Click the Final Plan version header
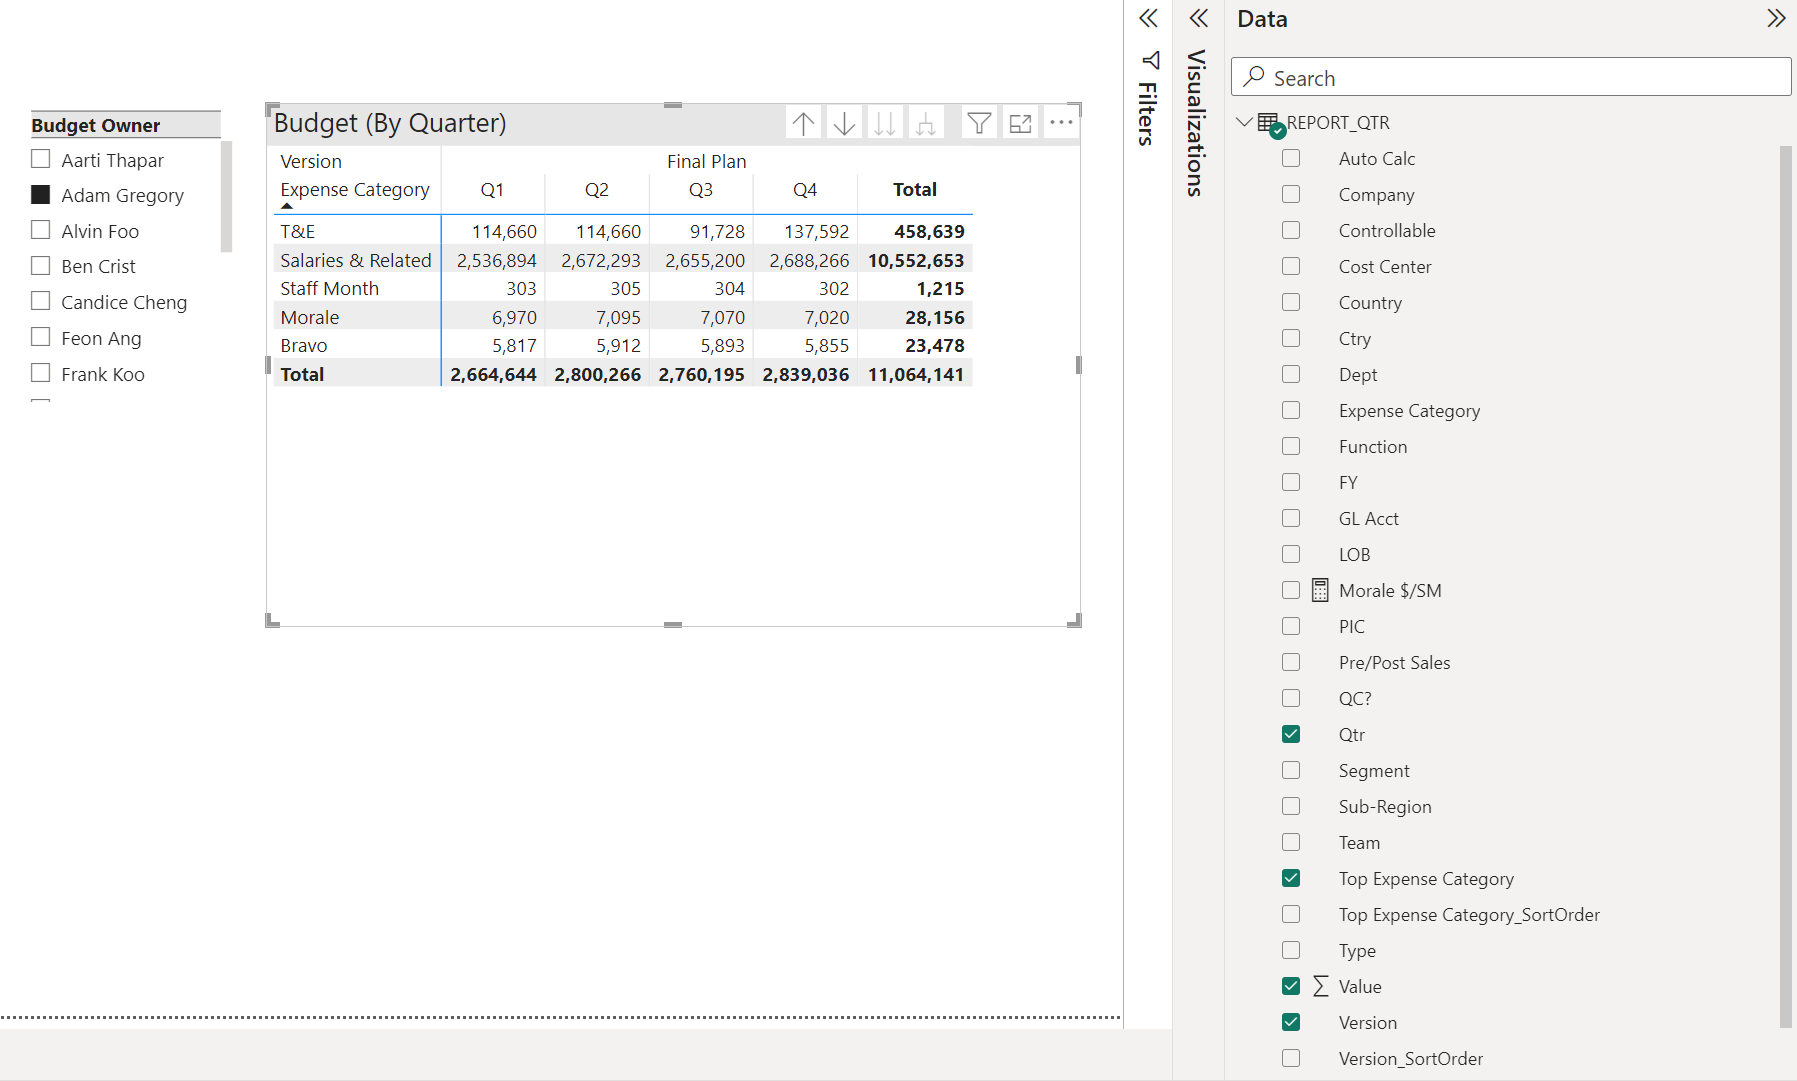The image size is (1797, 1081). point(706,161)
